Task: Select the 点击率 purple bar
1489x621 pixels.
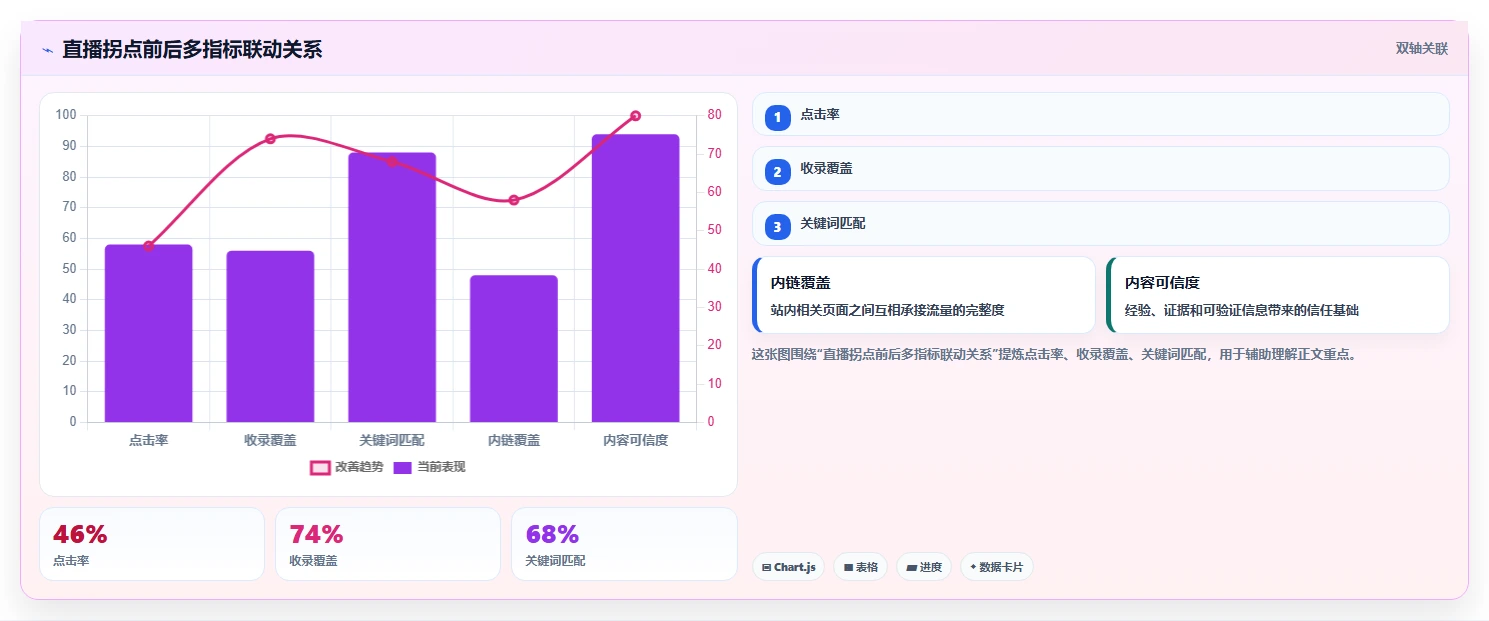Action: (148, 333)
